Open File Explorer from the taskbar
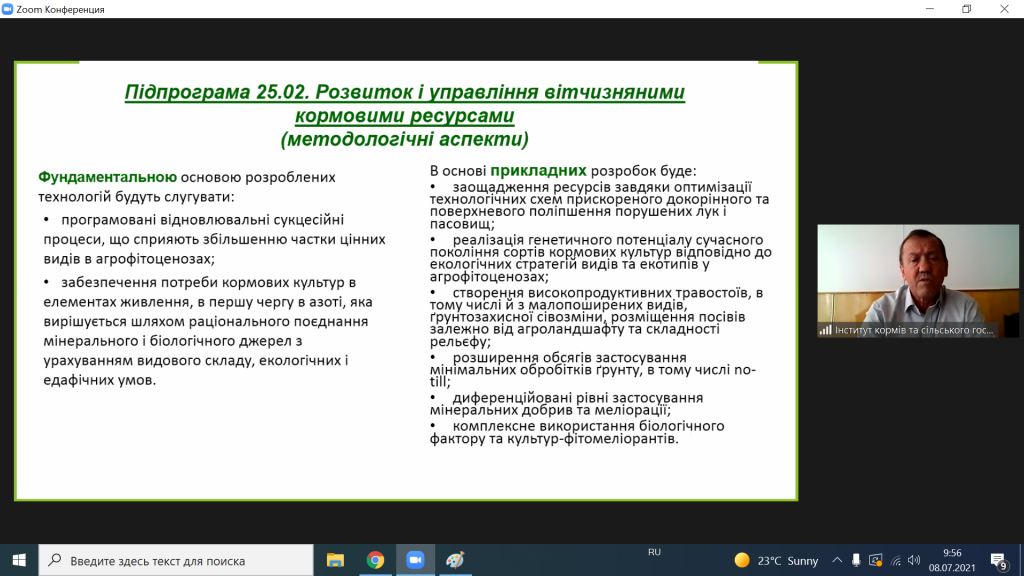 point(337,560)
